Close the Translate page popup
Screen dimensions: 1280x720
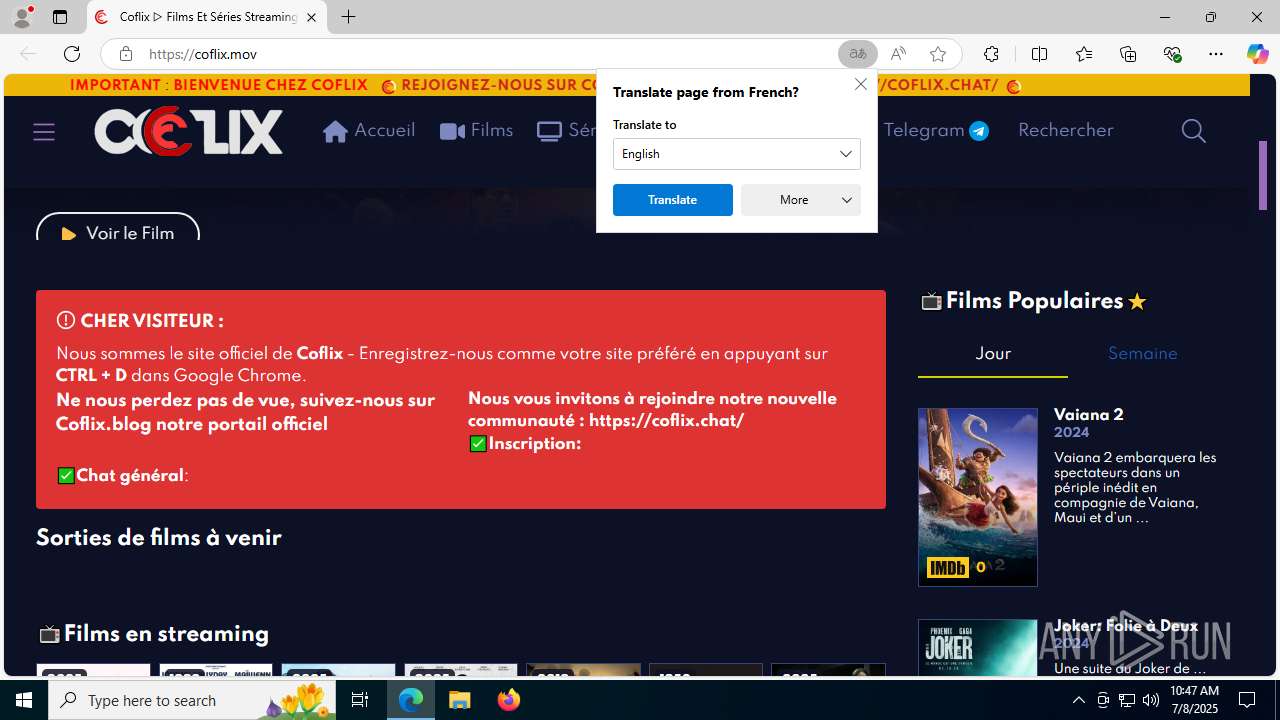pyautogui.click(x=860, y=84)
